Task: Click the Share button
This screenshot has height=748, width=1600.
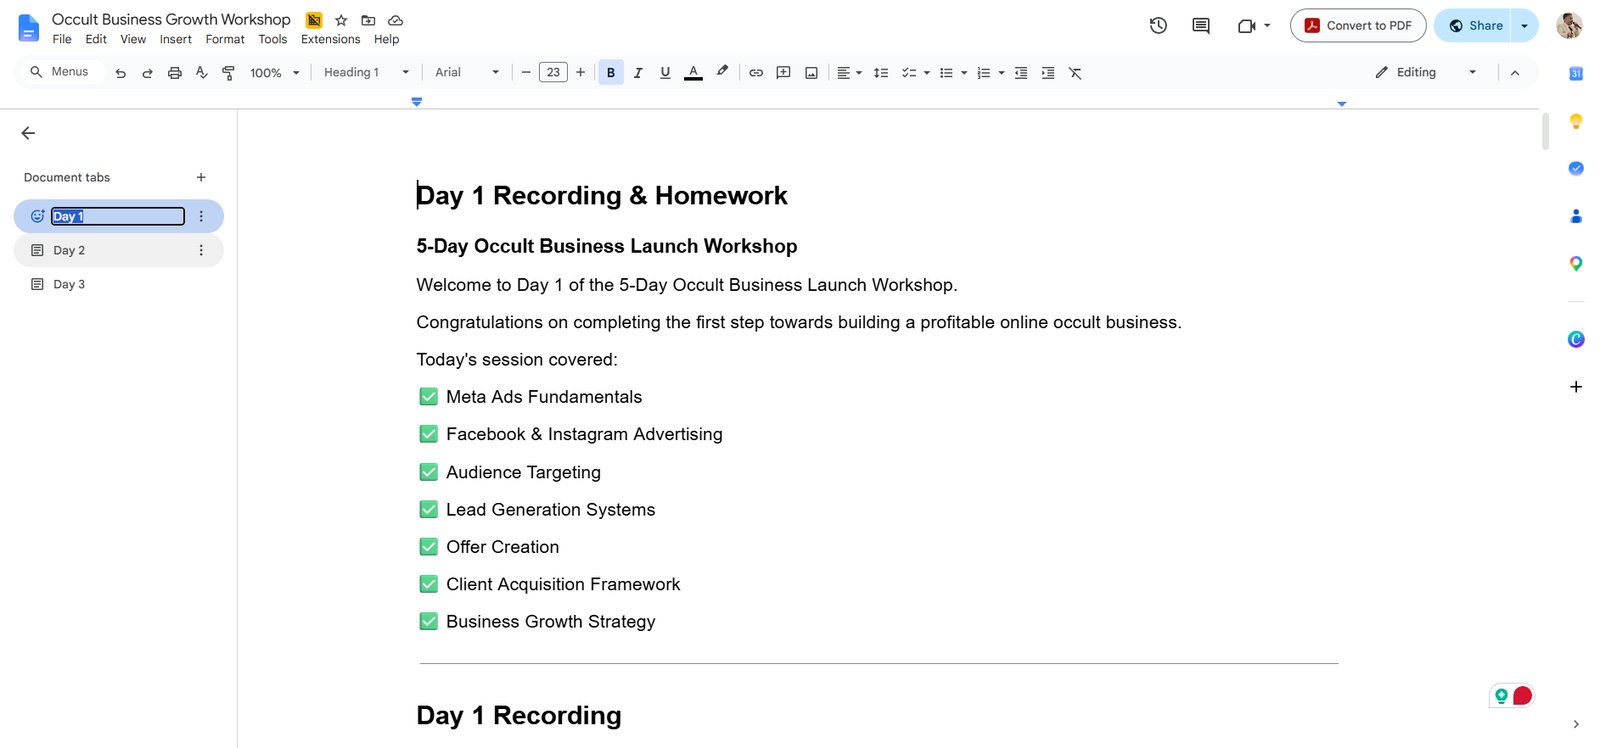Action: coord(1475,26)
